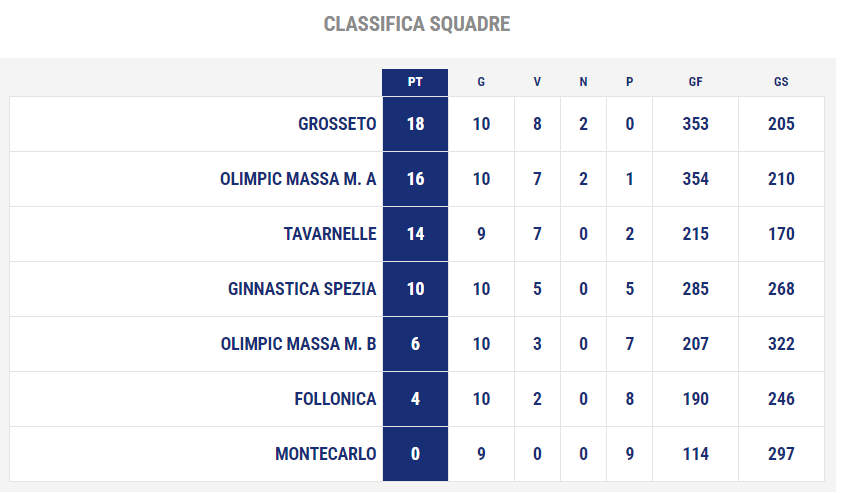841x493 pixels.
Task: Select the MONTECARLO team name
Action: 326,454
